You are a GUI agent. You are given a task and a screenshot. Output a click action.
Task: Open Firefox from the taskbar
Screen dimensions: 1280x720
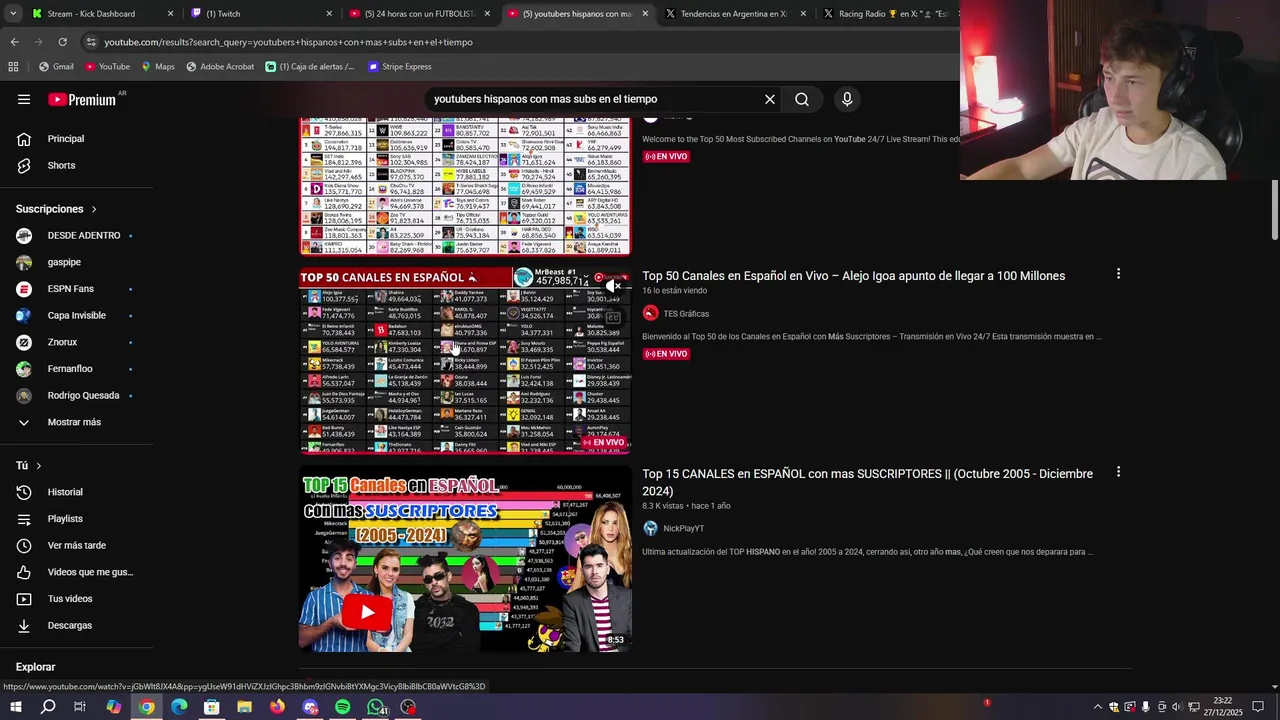coord(277,707)
